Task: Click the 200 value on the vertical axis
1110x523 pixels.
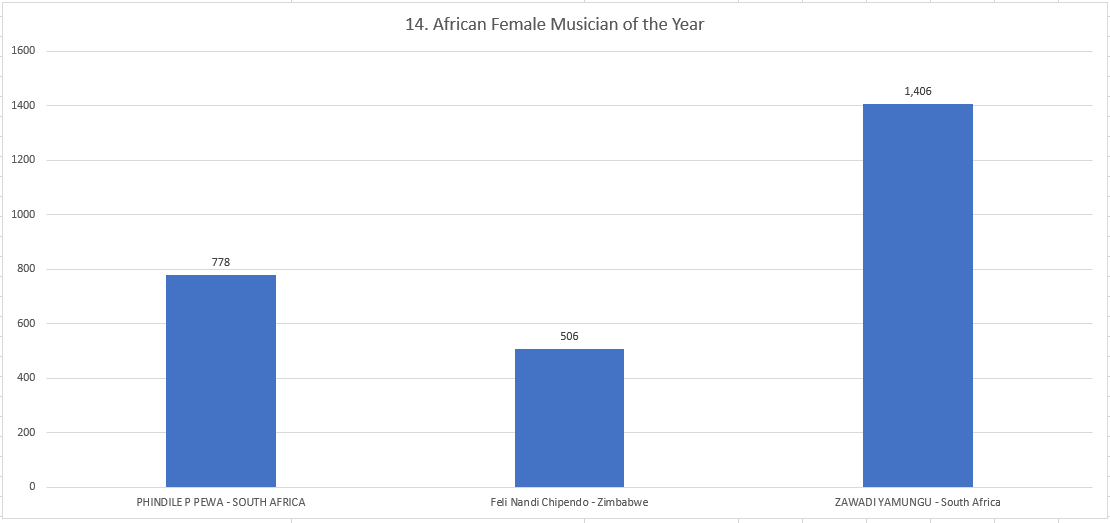Action: (x=26, y=432)
